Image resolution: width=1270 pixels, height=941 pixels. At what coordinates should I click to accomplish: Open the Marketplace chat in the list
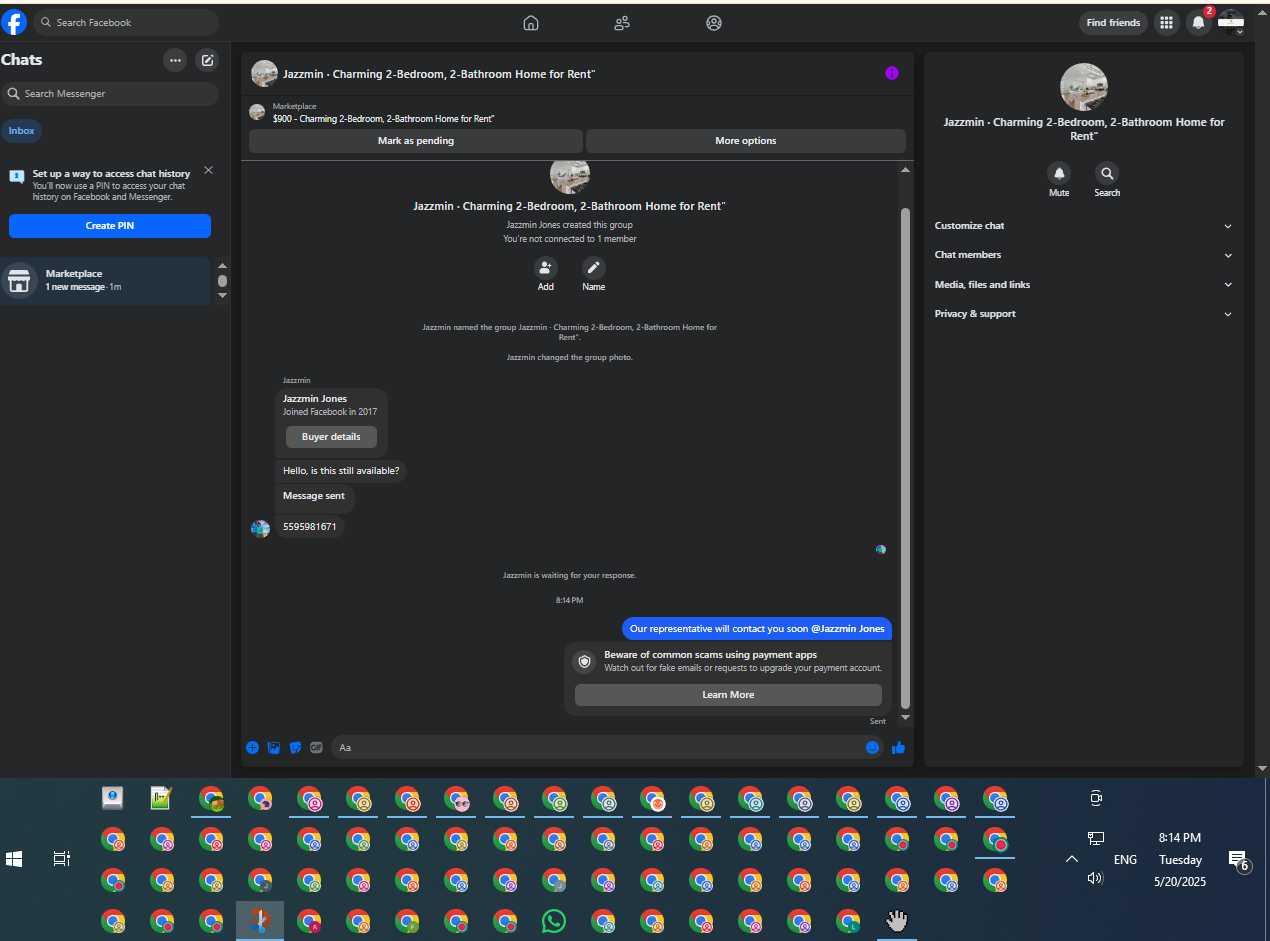point(105,281)
